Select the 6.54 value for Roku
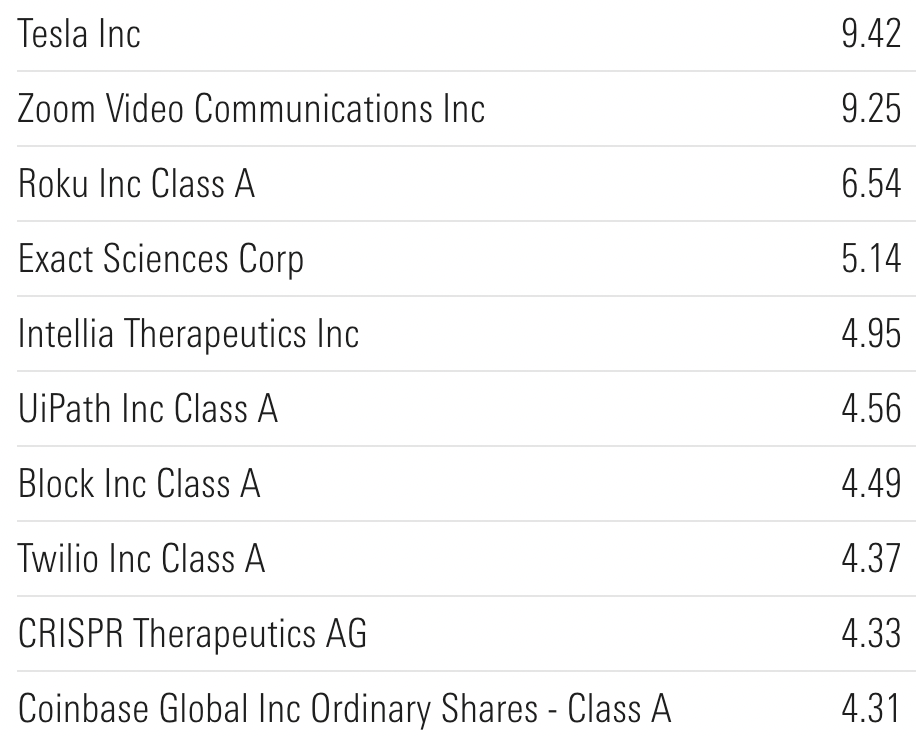 click(x=871, y=183)
